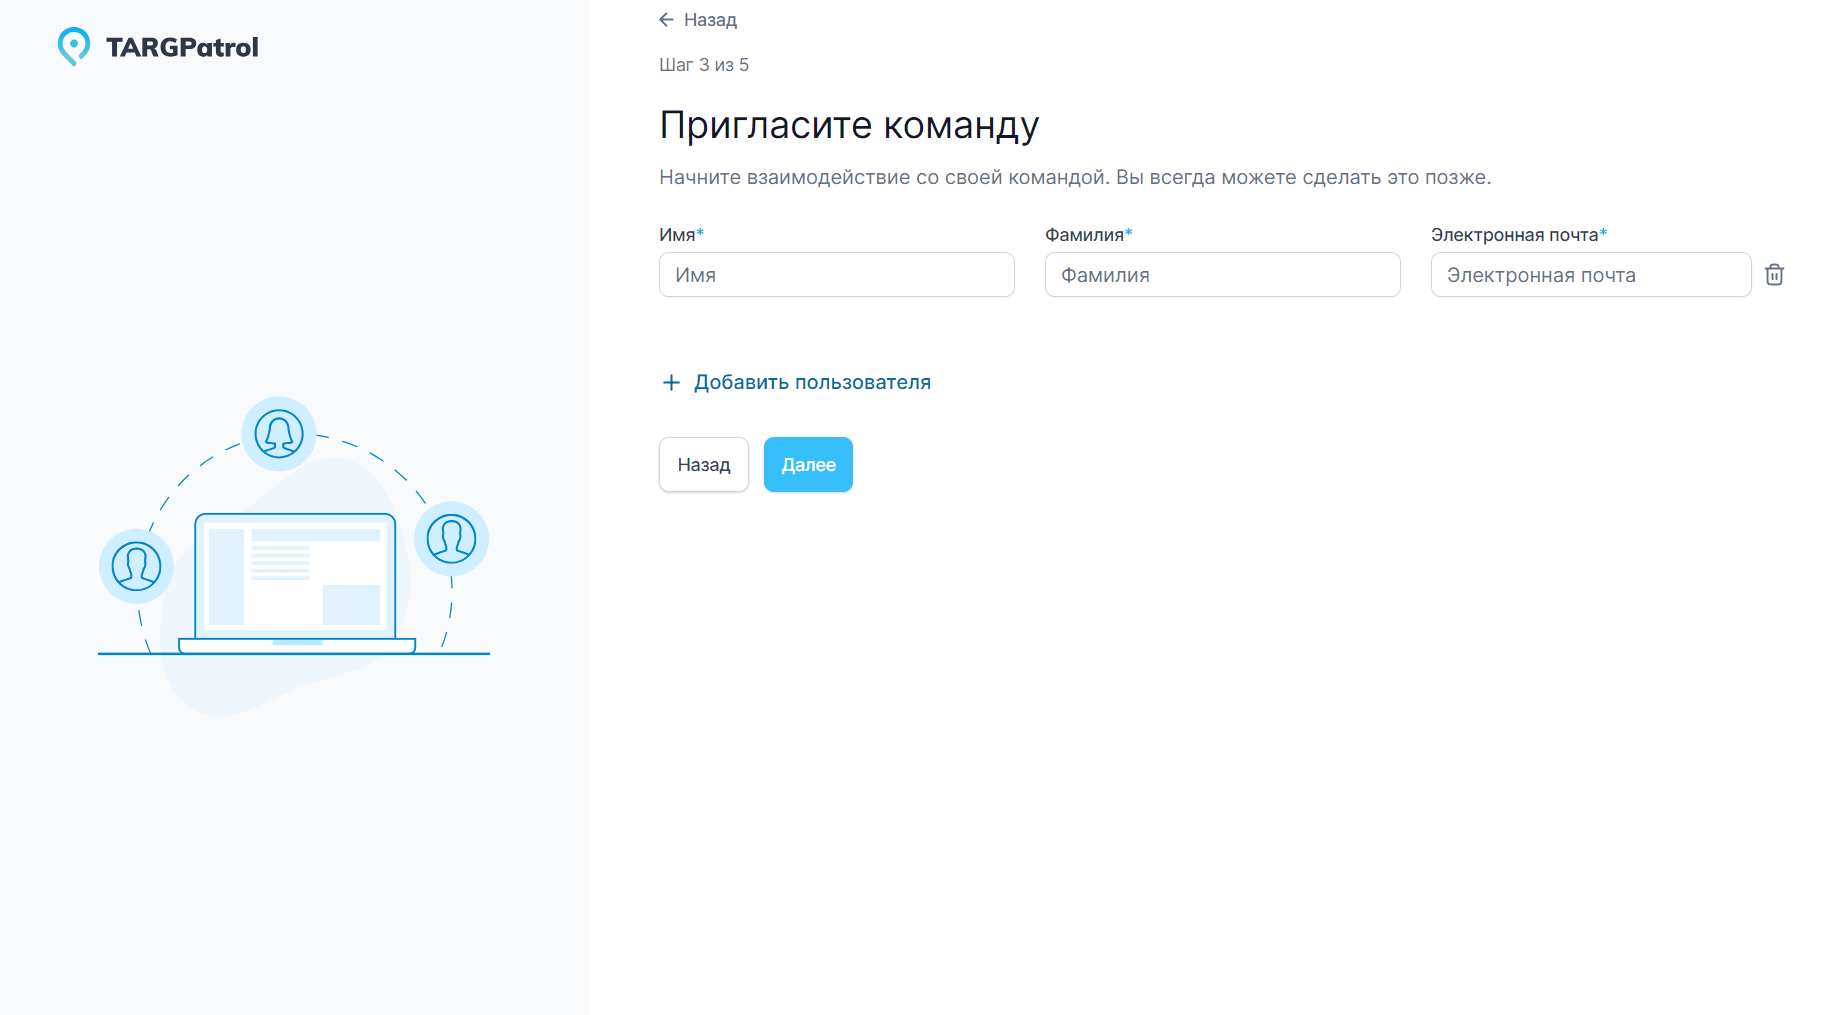The height and width of the screenshot is (1015, 1838).
Task: Focus the Имя input field
Action: pos(836,274)
